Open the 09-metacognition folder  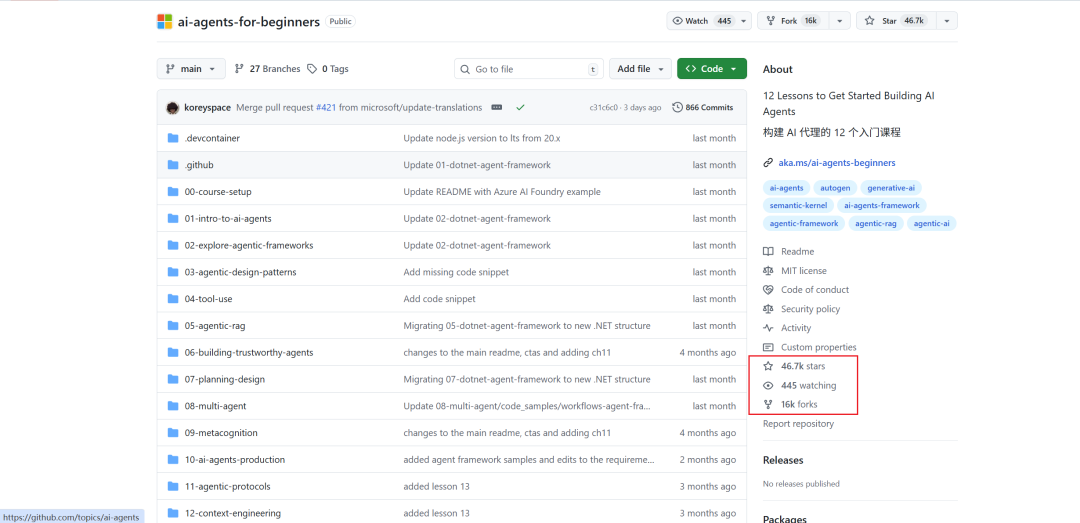221,433
